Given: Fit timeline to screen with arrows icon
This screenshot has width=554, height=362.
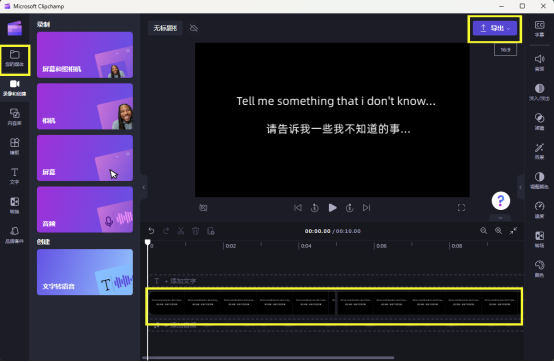Looking at the screenshot, I should click(513, 231).
